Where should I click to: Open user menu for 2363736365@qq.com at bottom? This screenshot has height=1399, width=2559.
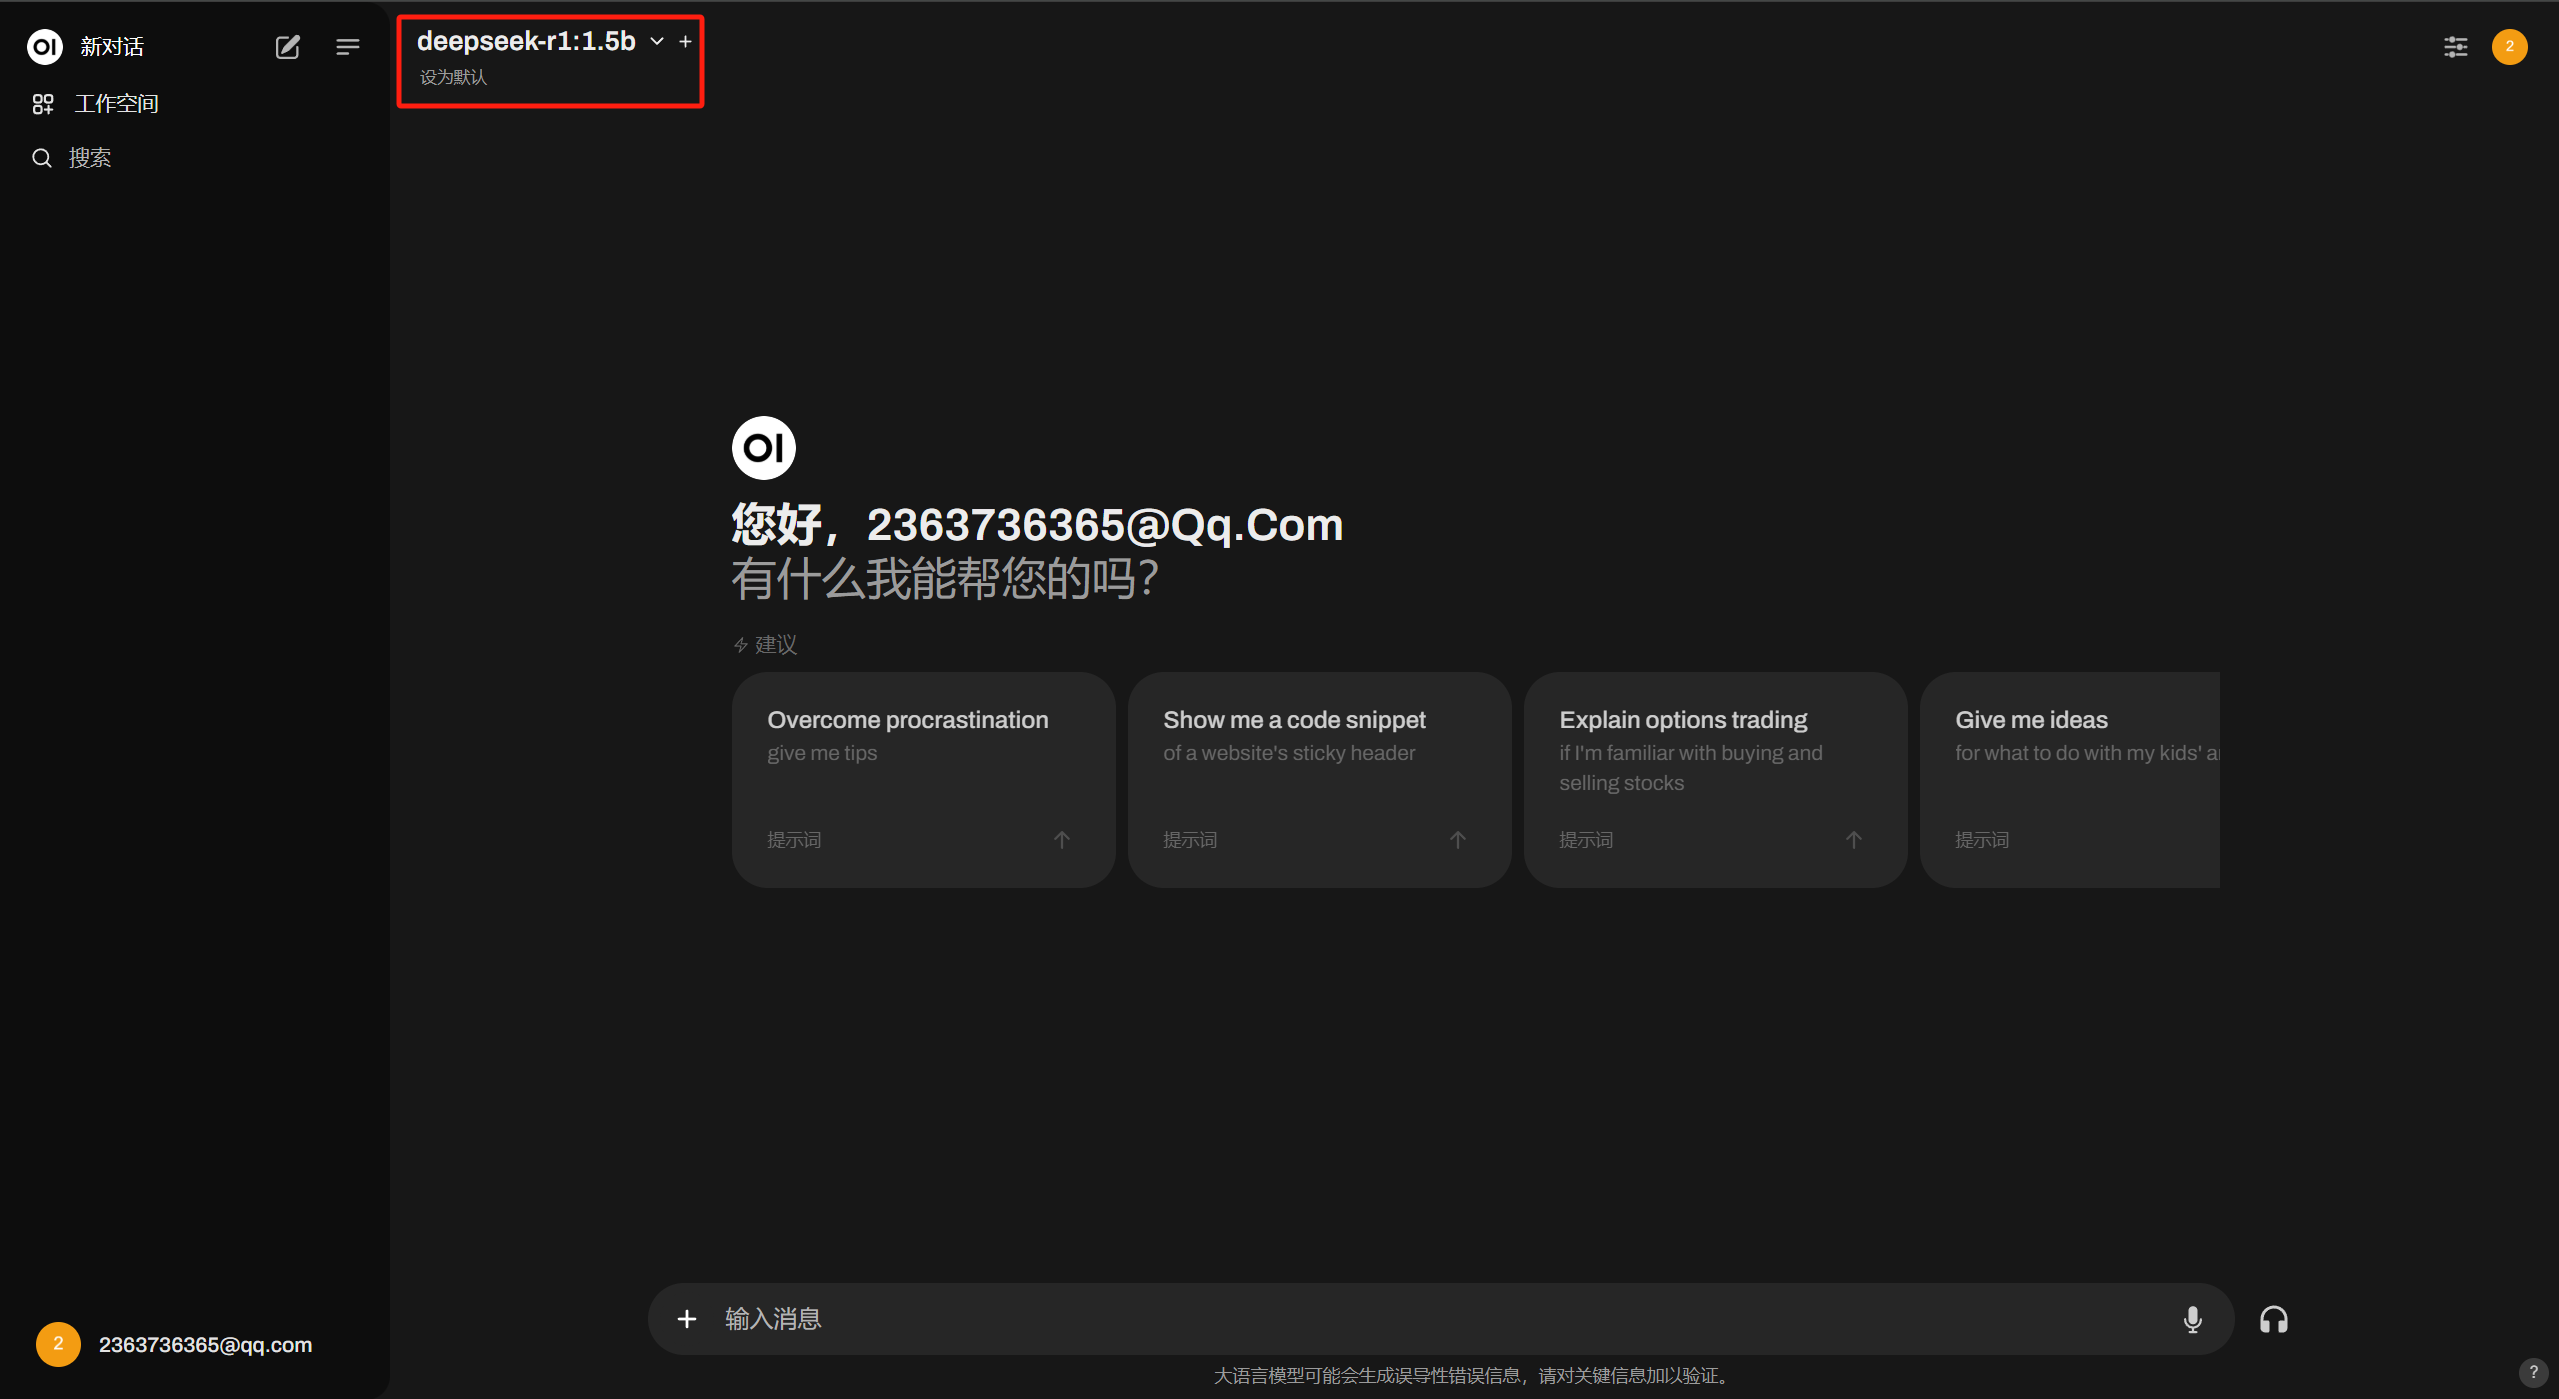(x=175, y=1344)
